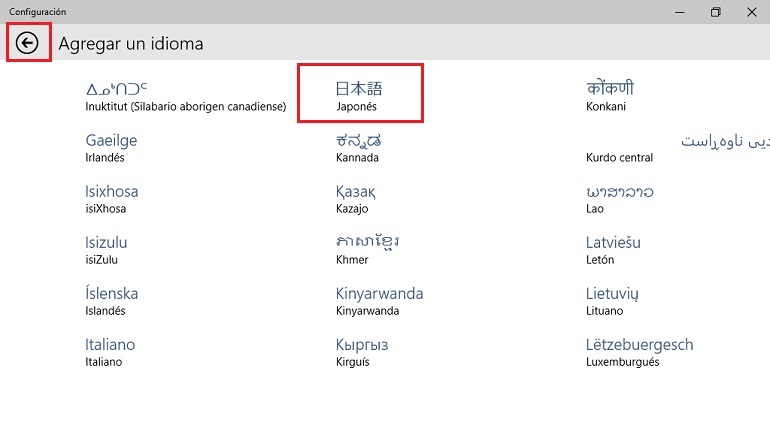The height and width of the screenshot is (428, 770).
Task: Select Gaeilge Irlandés language
Action: [111, 148]
